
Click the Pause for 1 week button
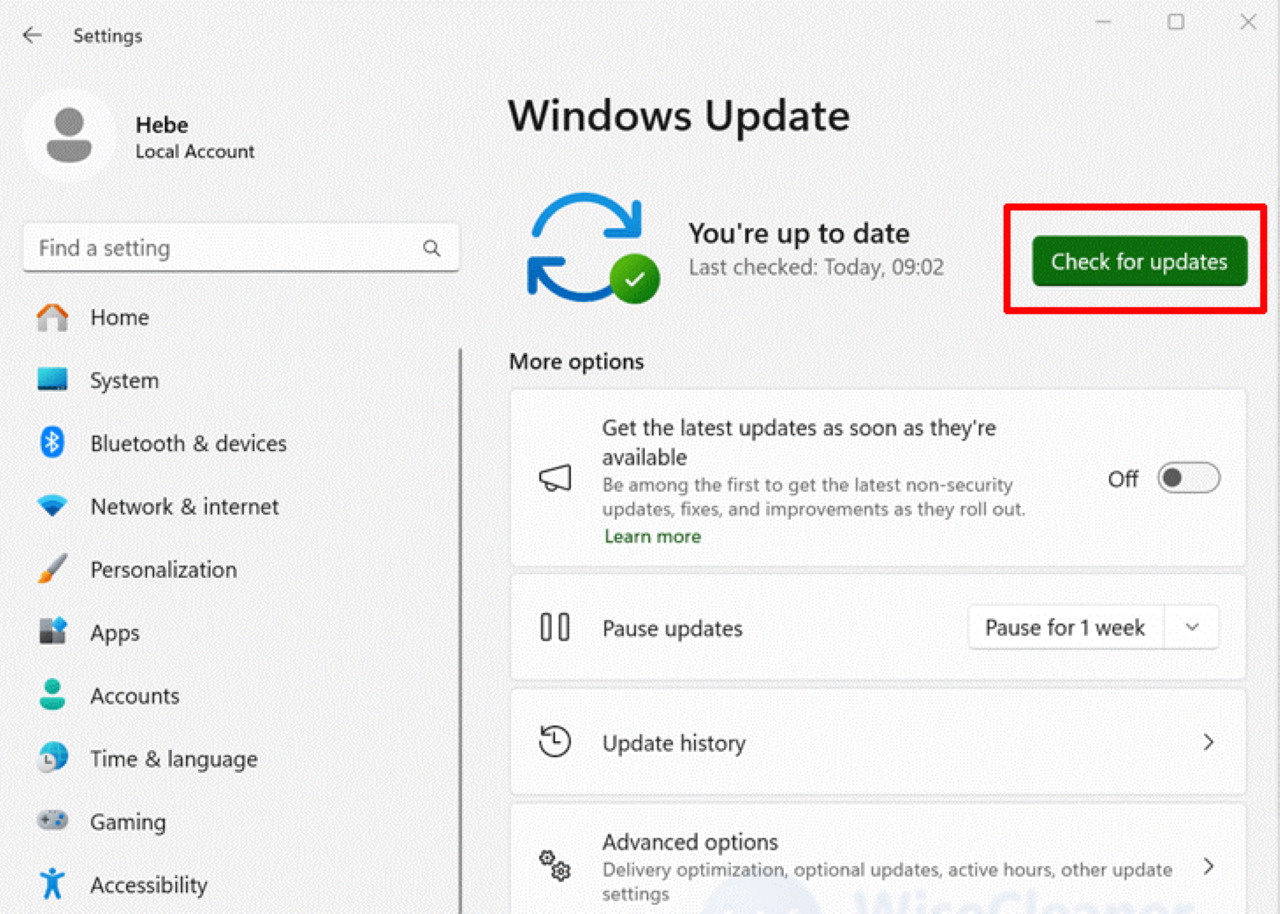coord(1064,628)
